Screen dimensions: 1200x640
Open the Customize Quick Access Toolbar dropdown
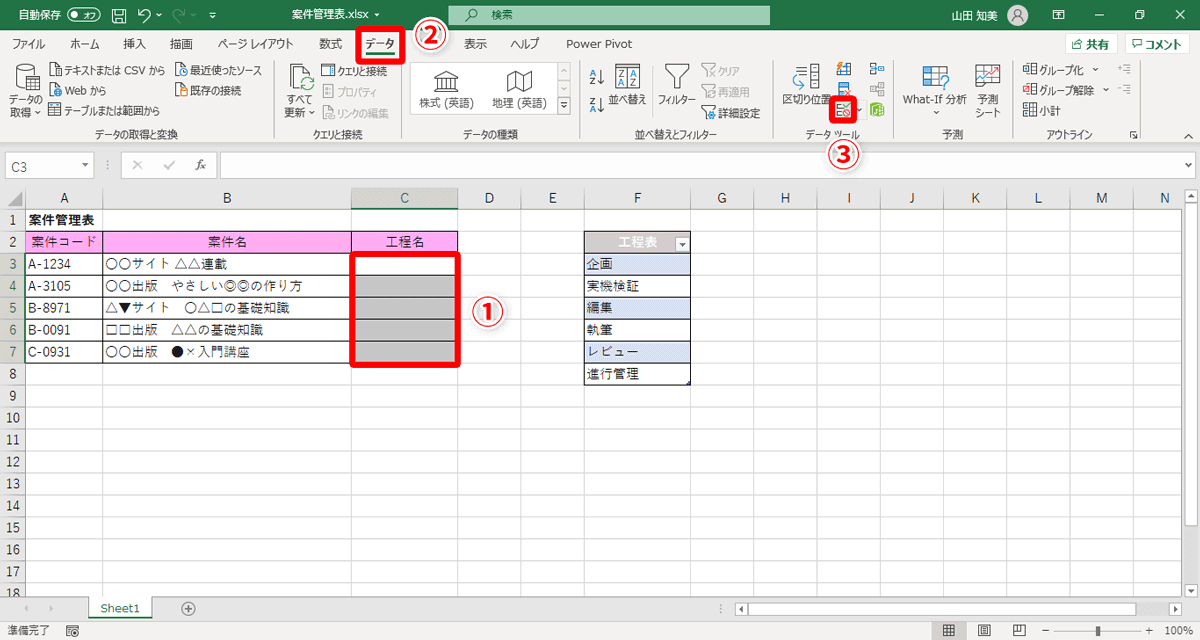(212, 16)
